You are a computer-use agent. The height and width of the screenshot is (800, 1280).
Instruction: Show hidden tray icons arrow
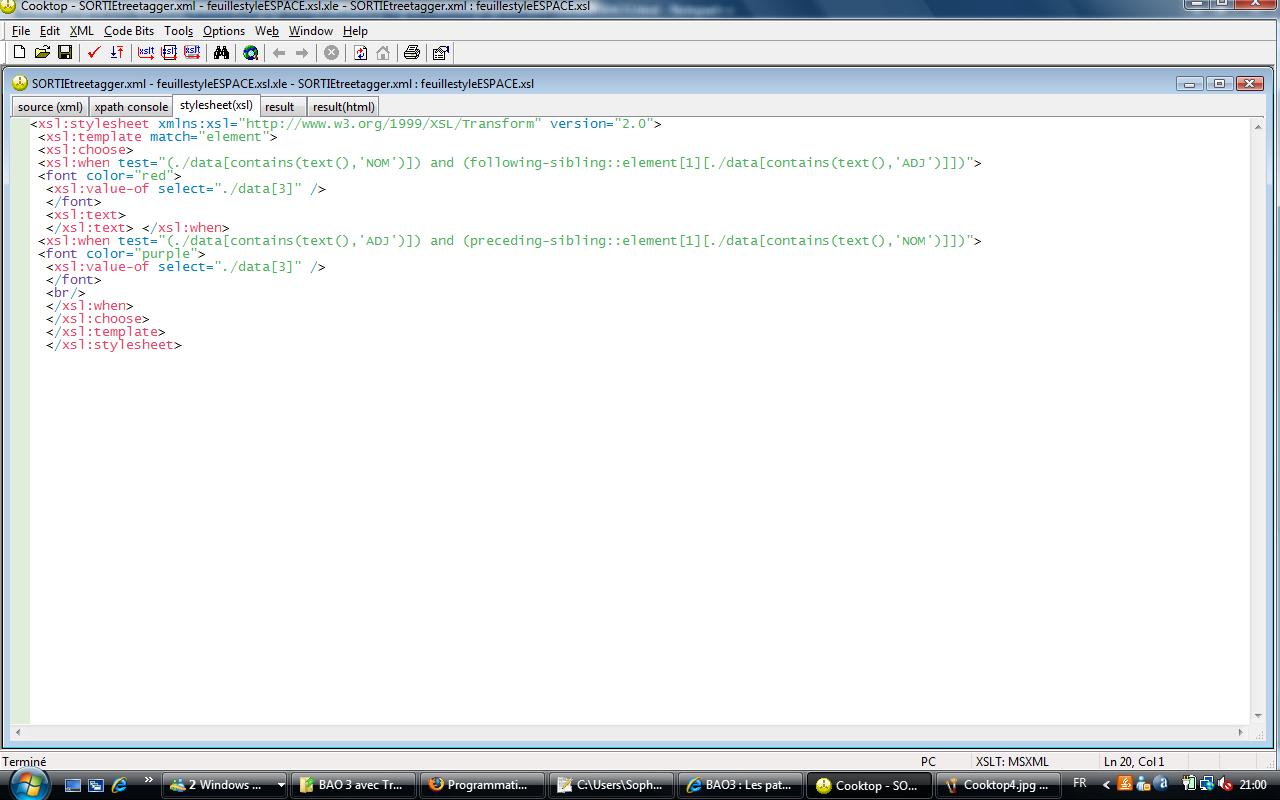1106,785
